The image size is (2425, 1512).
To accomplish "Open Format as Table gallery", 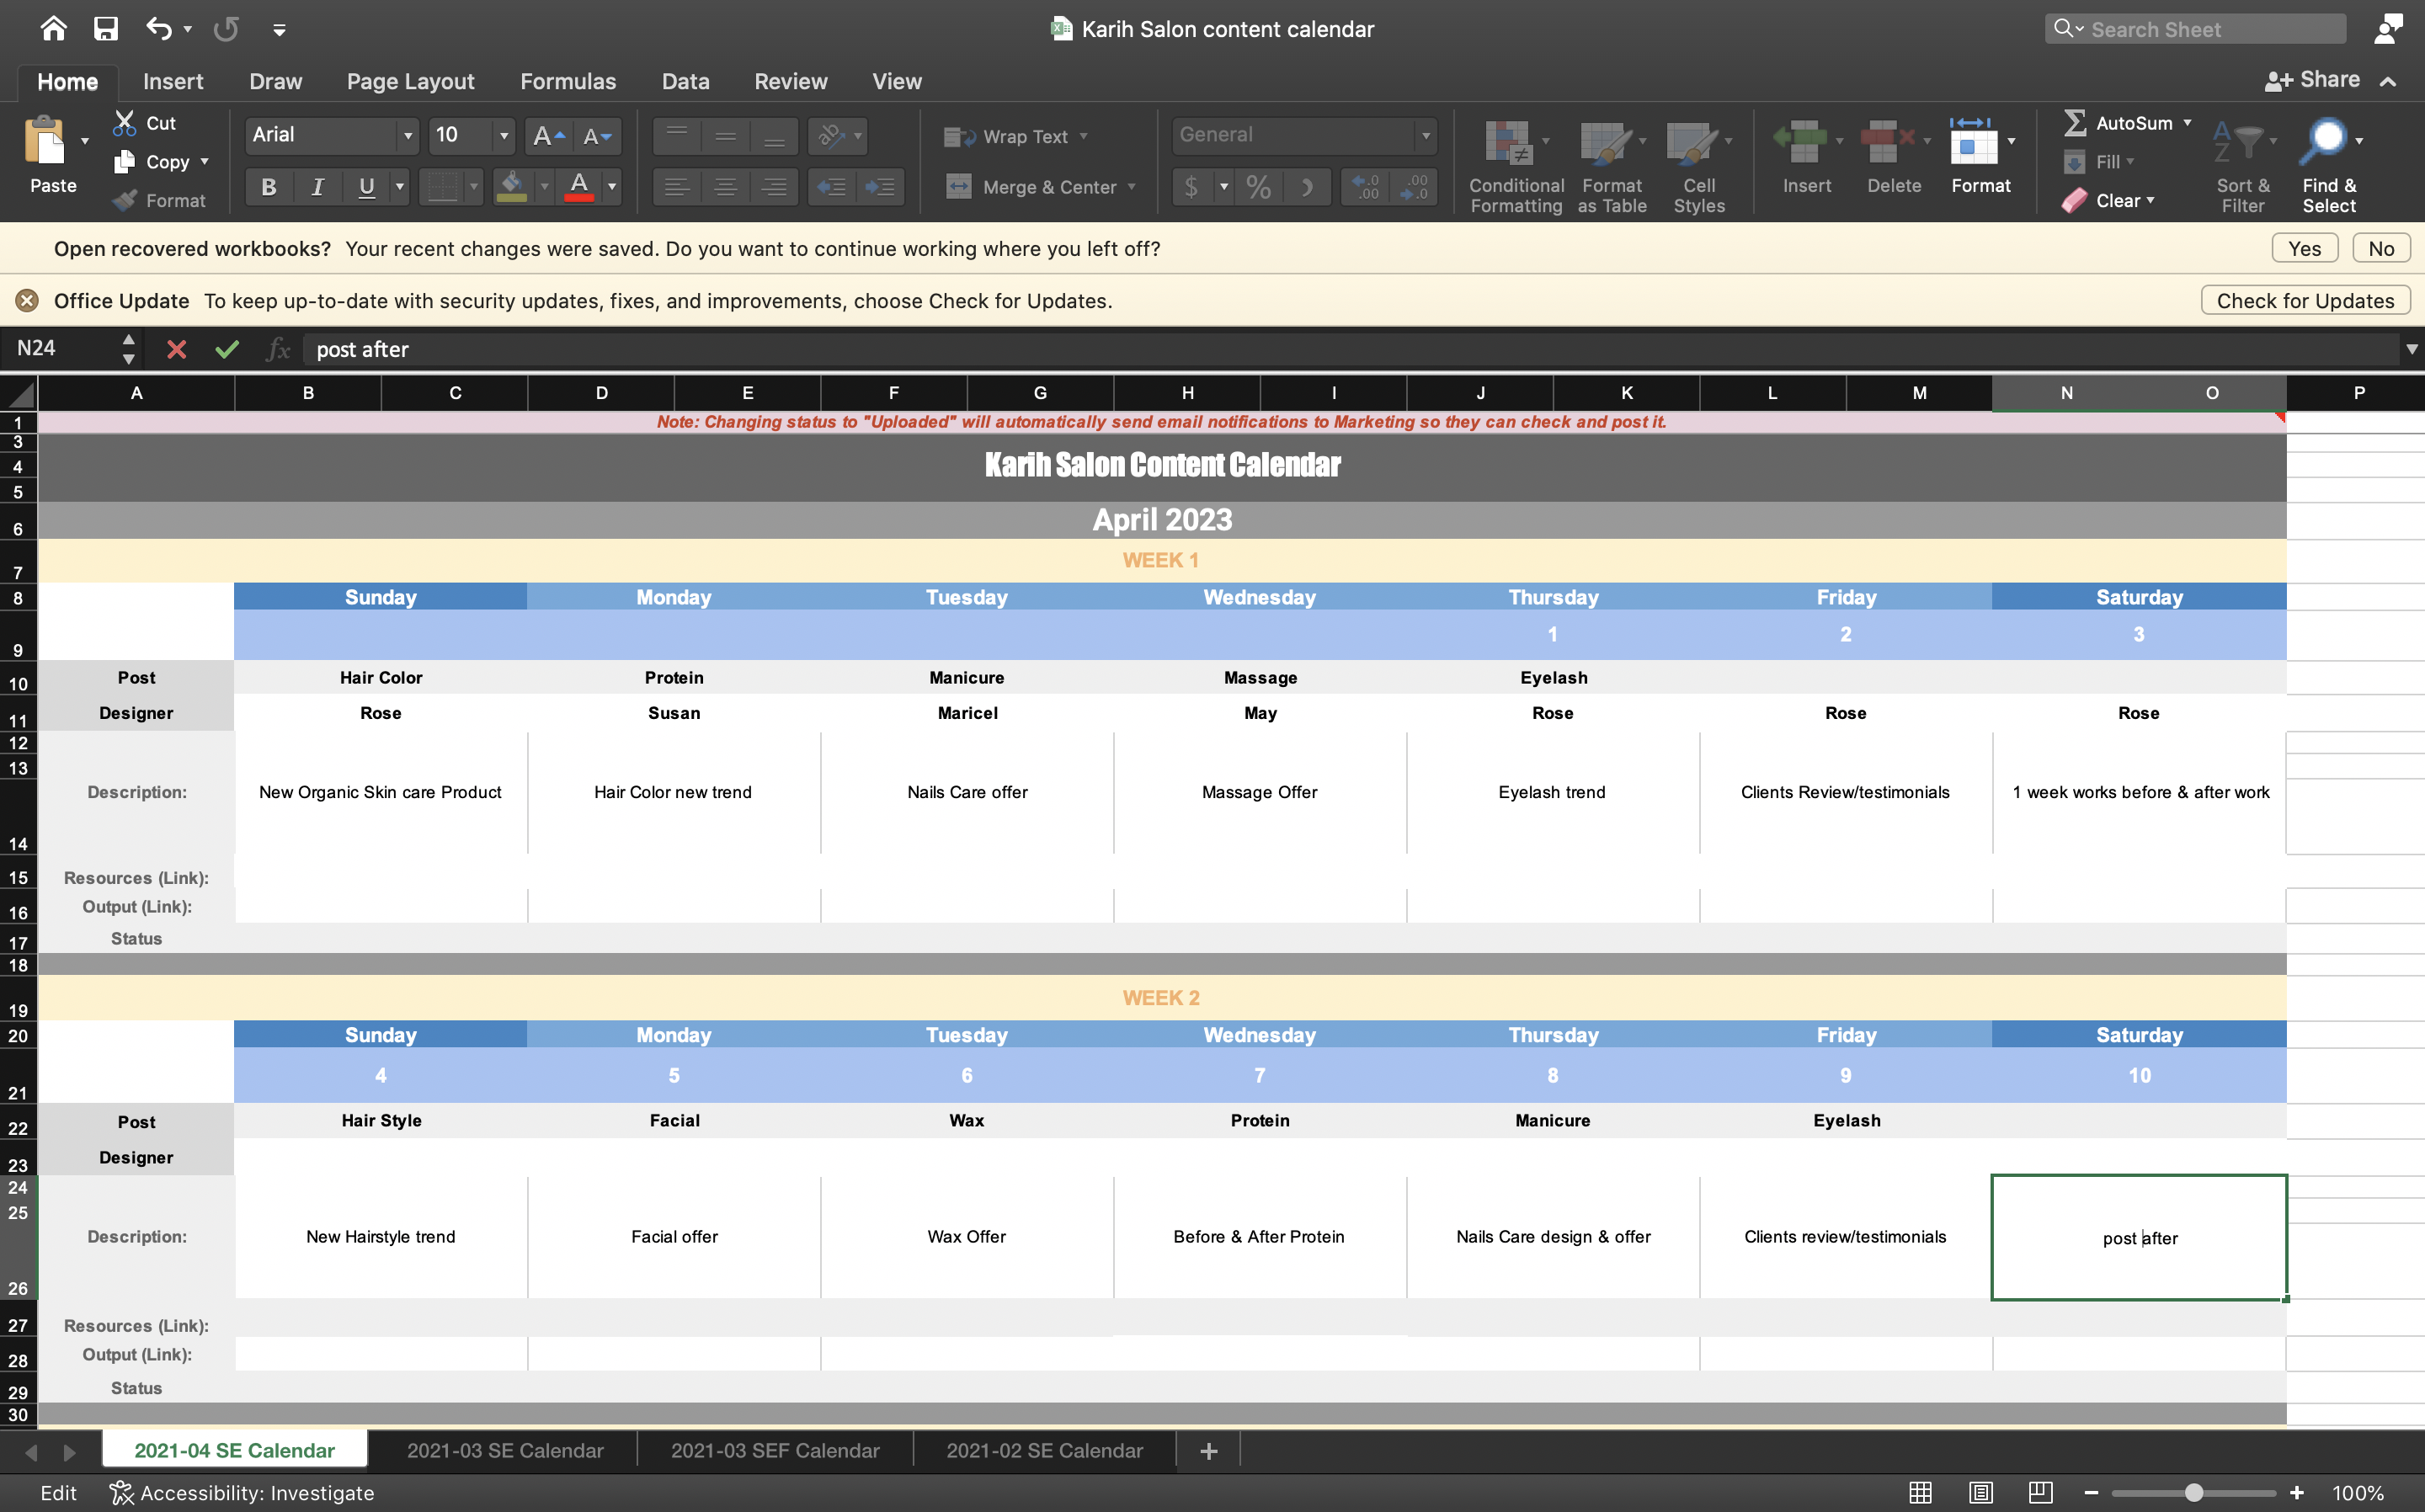I will 1611,166.
